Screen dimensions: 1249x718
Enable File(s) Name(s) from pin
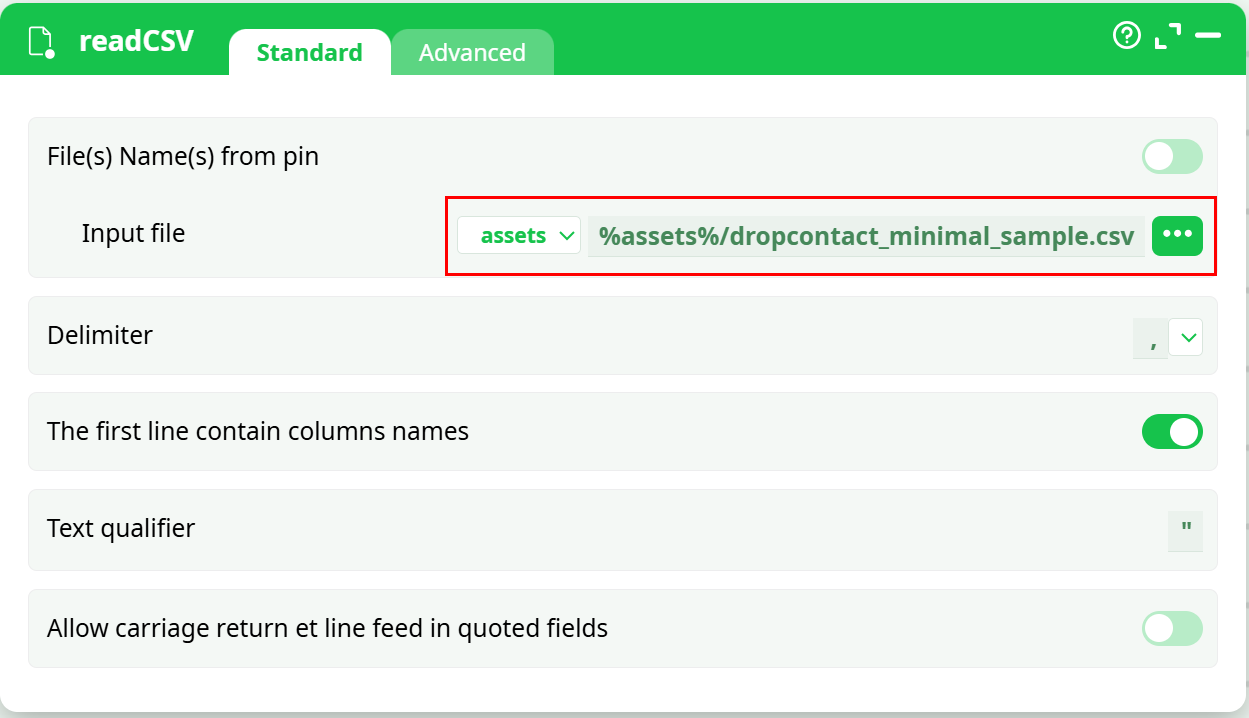(1172, 157)
